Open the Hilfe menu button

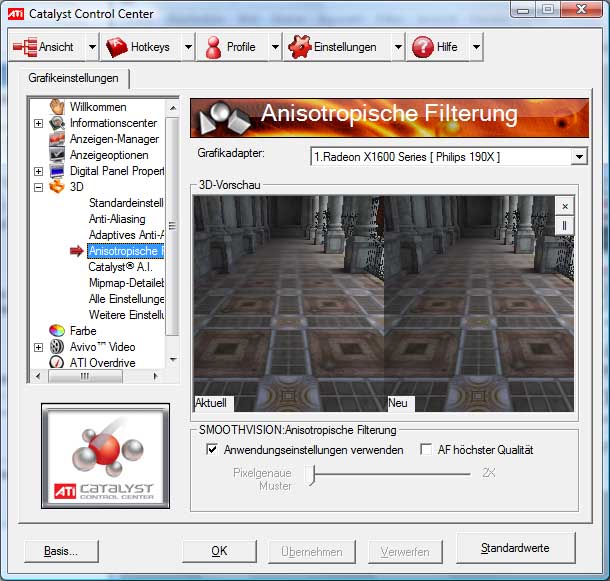click(438, 47)
